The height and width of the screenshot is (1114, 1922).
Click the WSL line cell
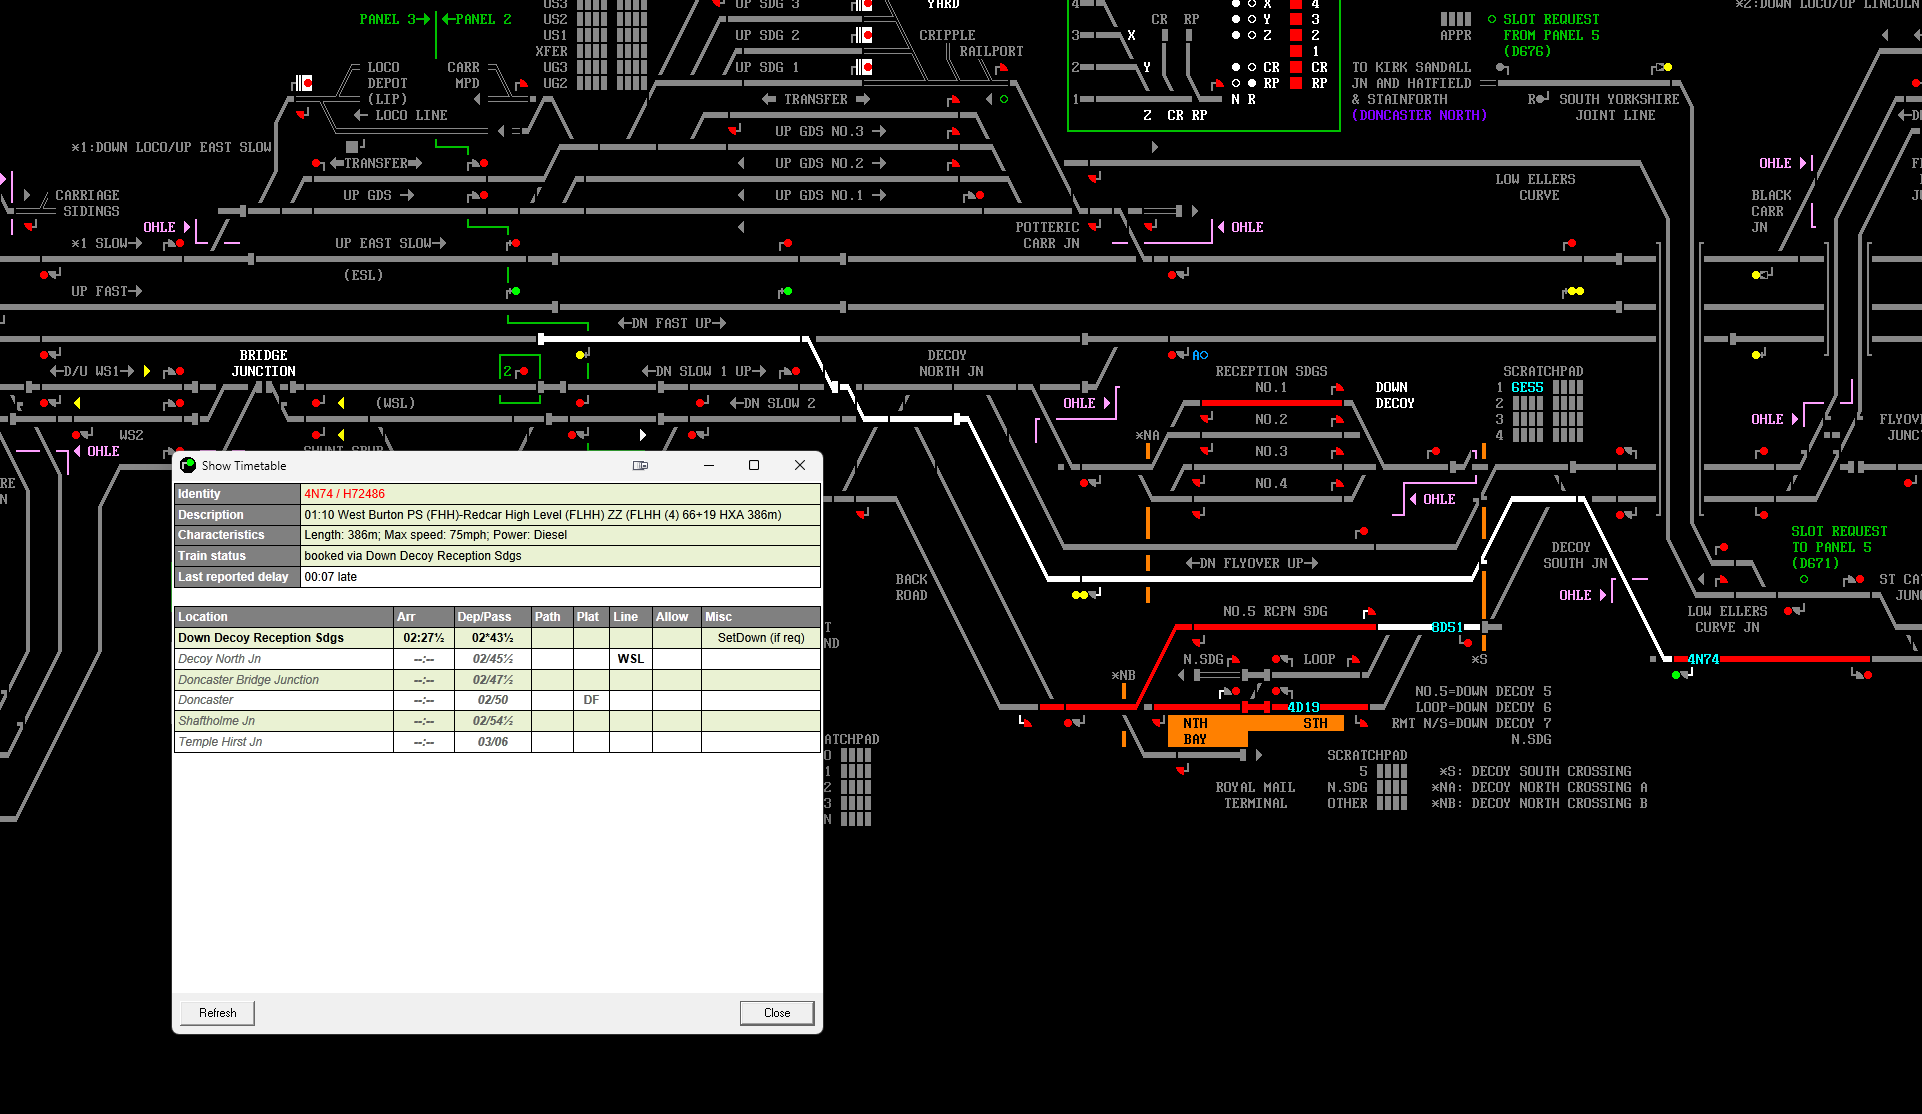[631, 659]
